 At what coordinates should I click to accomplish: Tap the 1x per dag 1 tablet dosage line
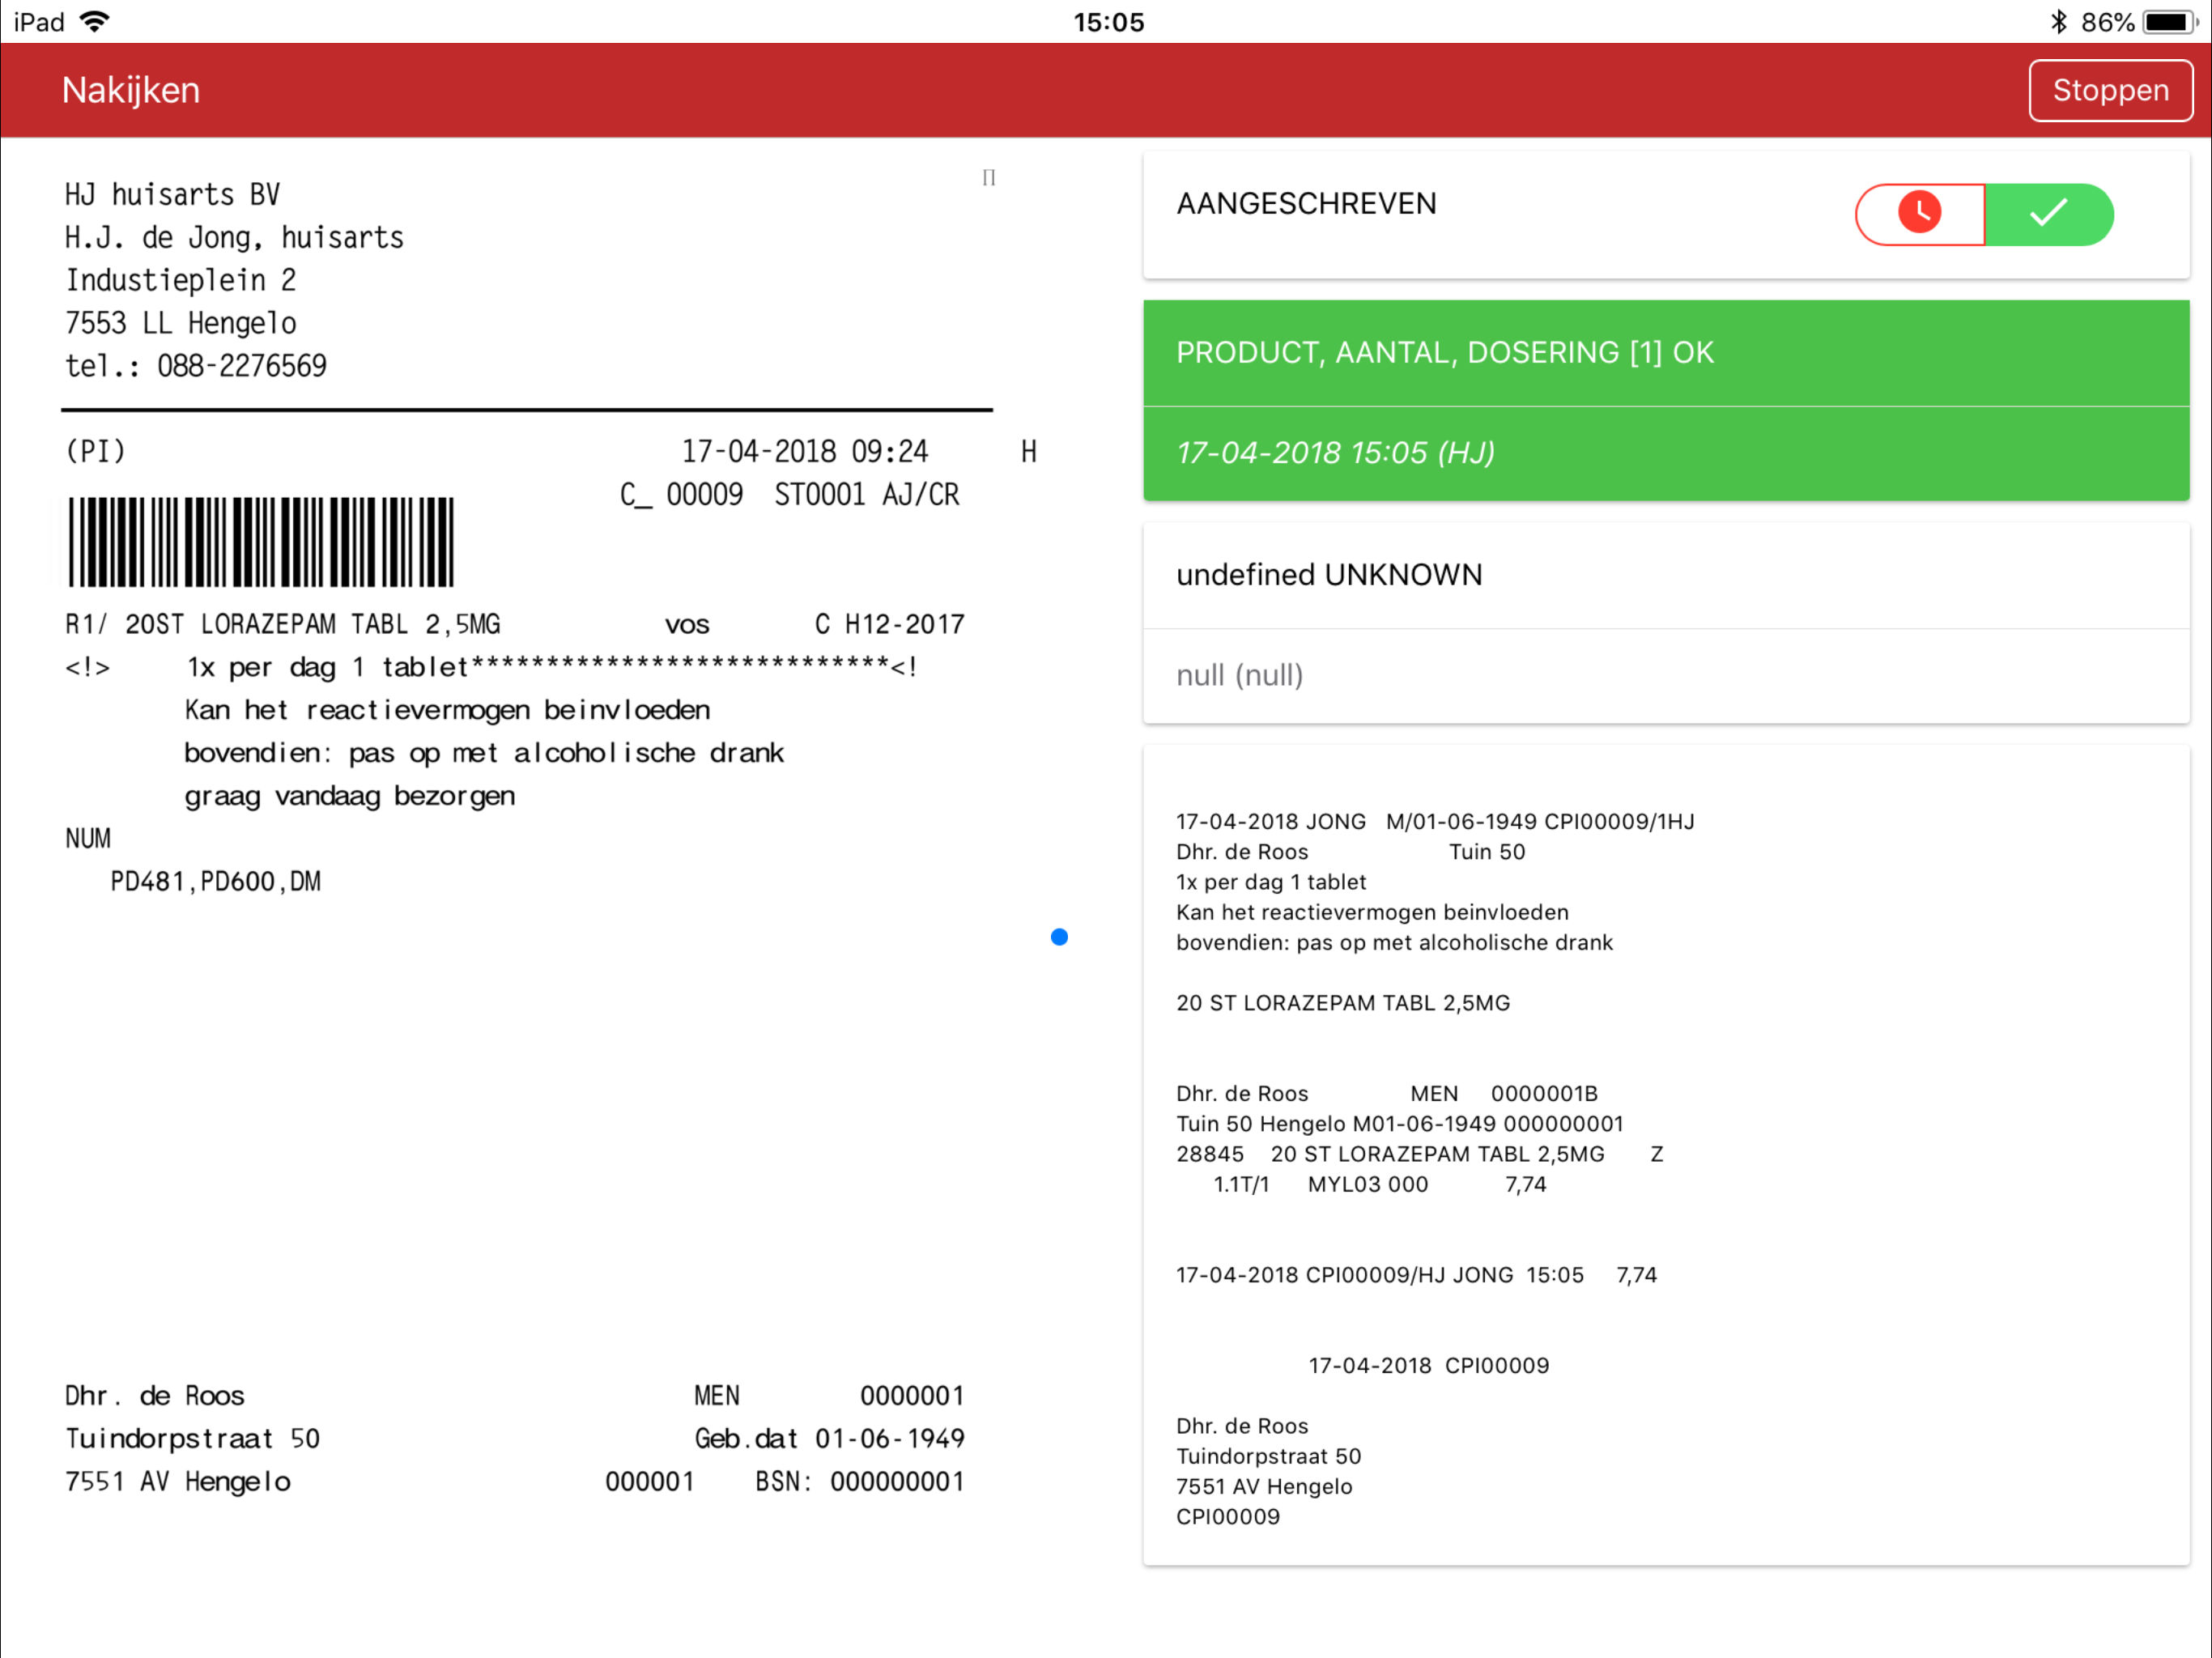click(x=328, y=667)
